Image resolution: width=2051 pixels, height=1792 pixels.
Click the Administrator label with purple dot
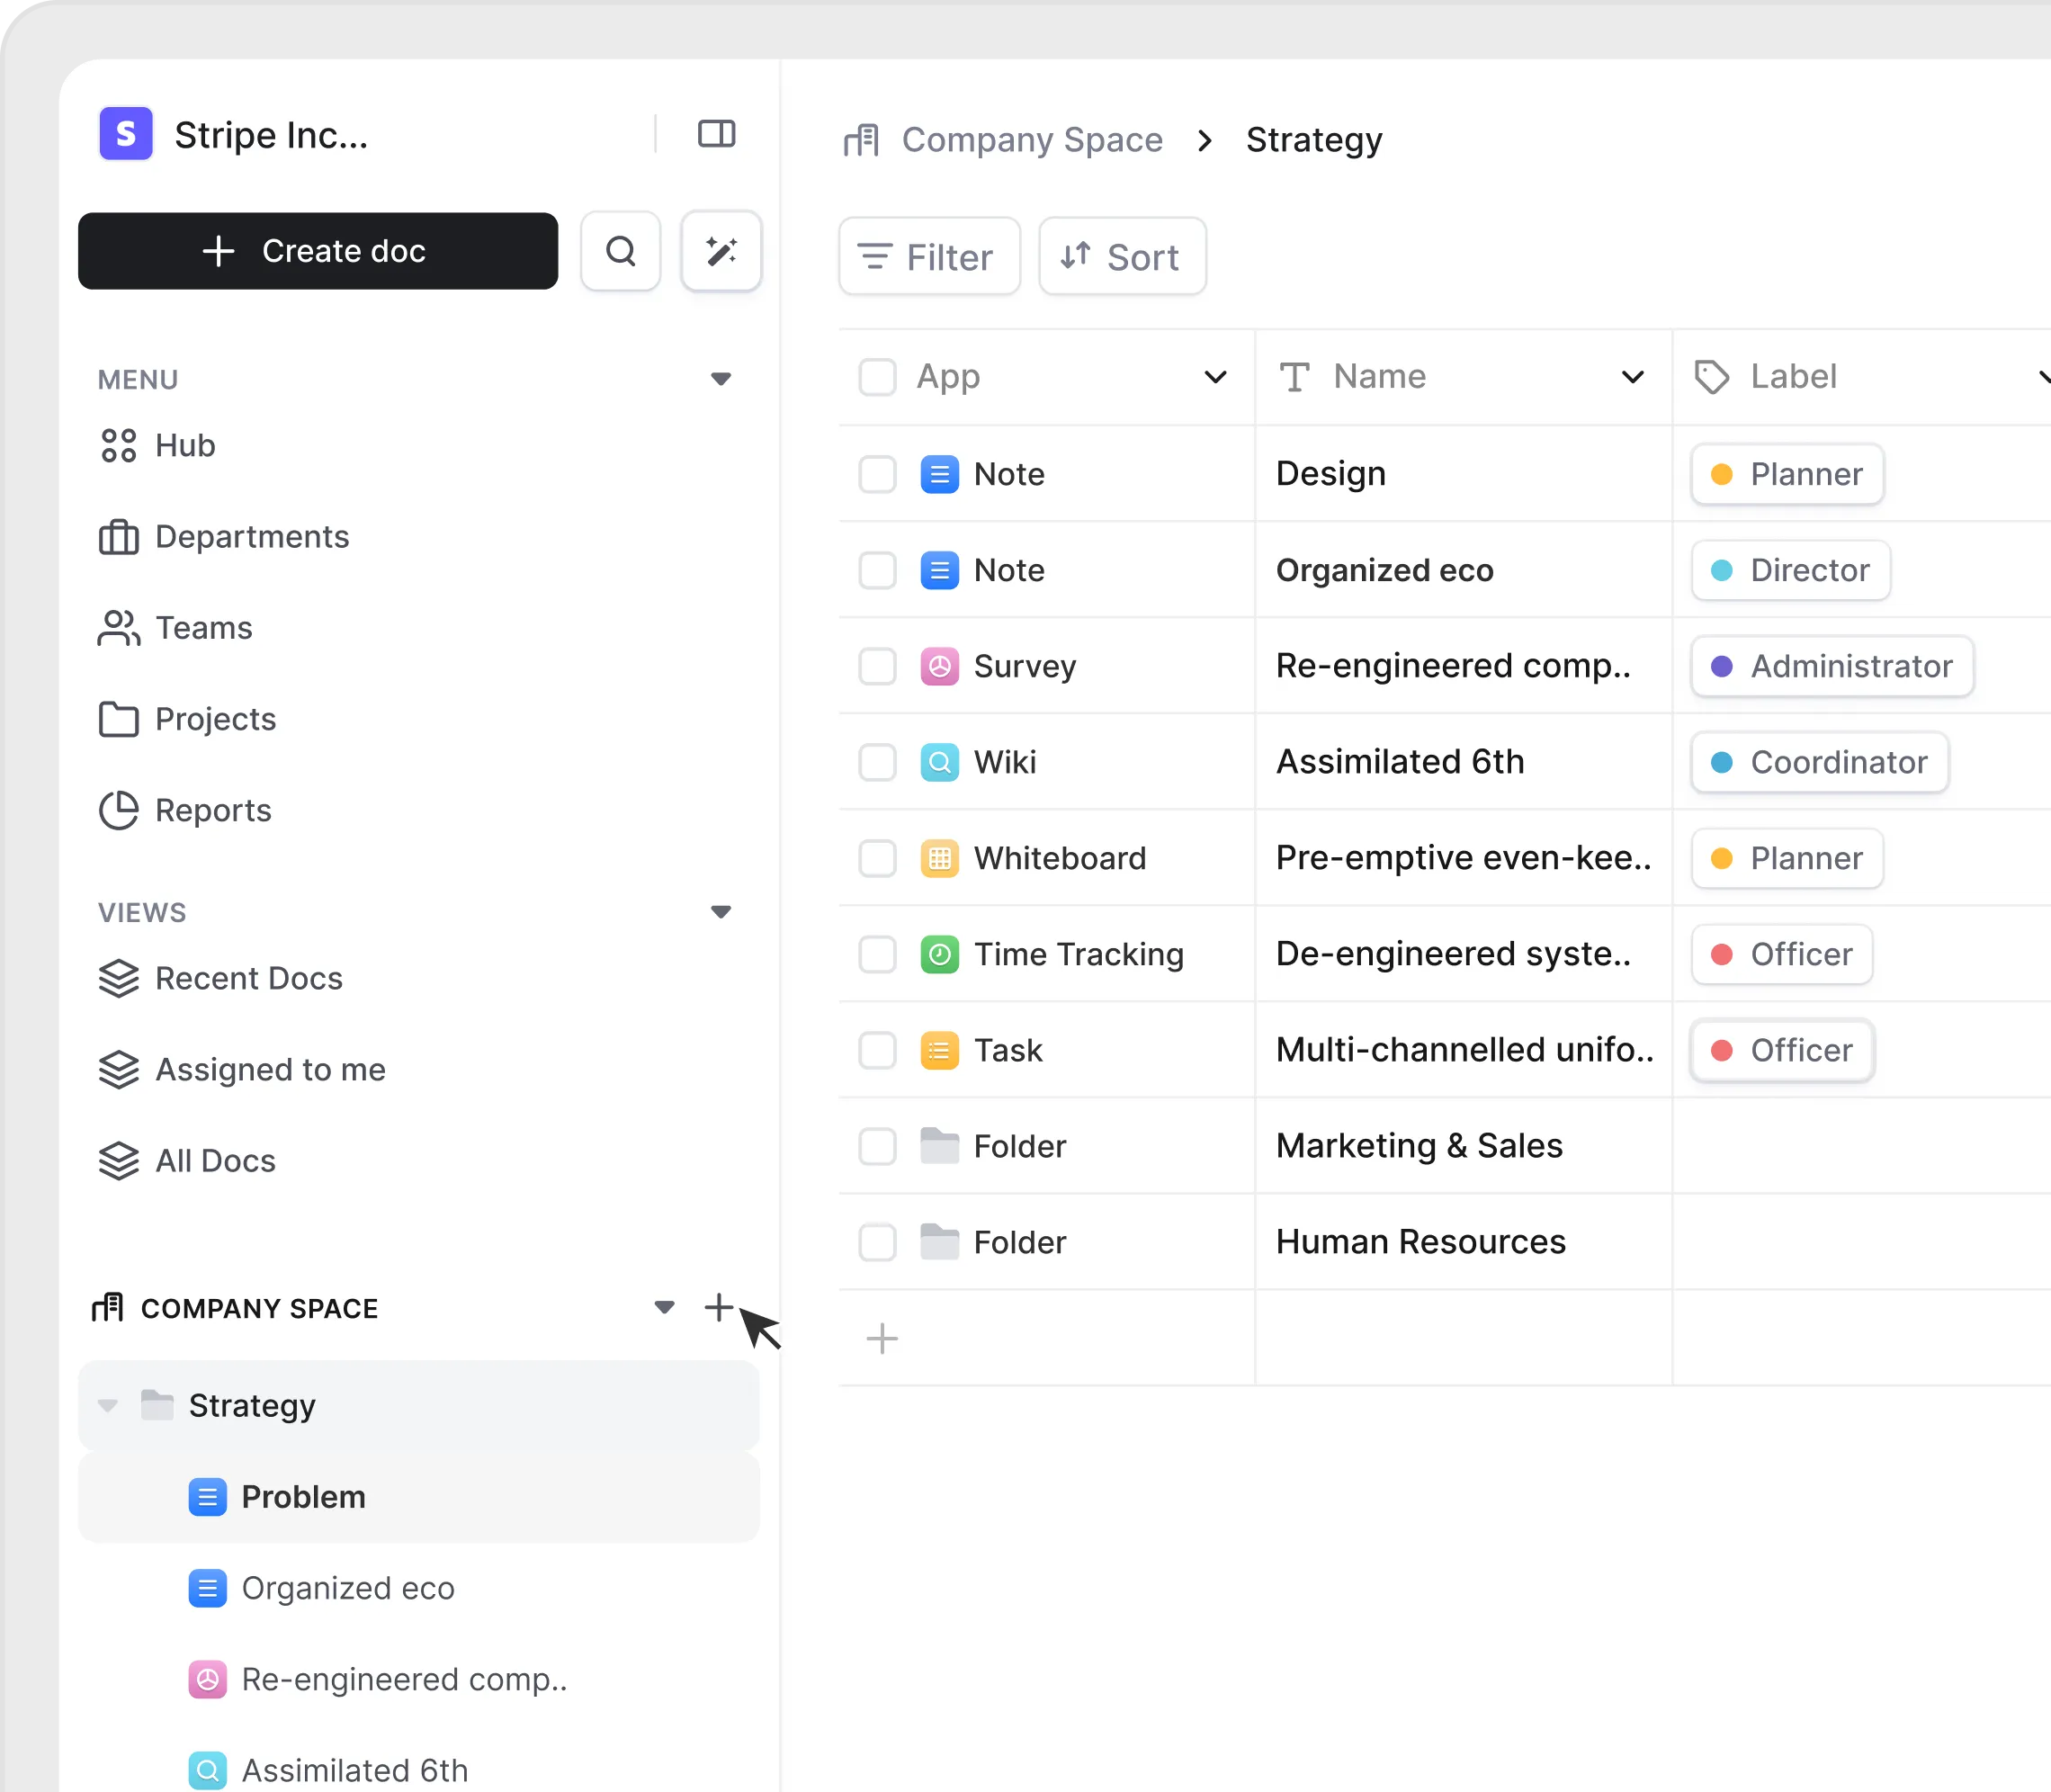[1831, 666]
